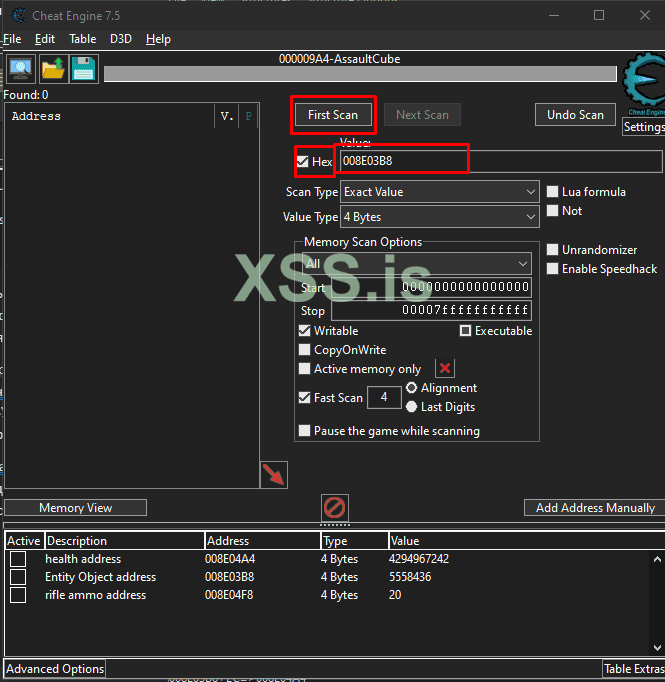Open the process list computer icon
665x682 pixels.
[x=20, y=69]
